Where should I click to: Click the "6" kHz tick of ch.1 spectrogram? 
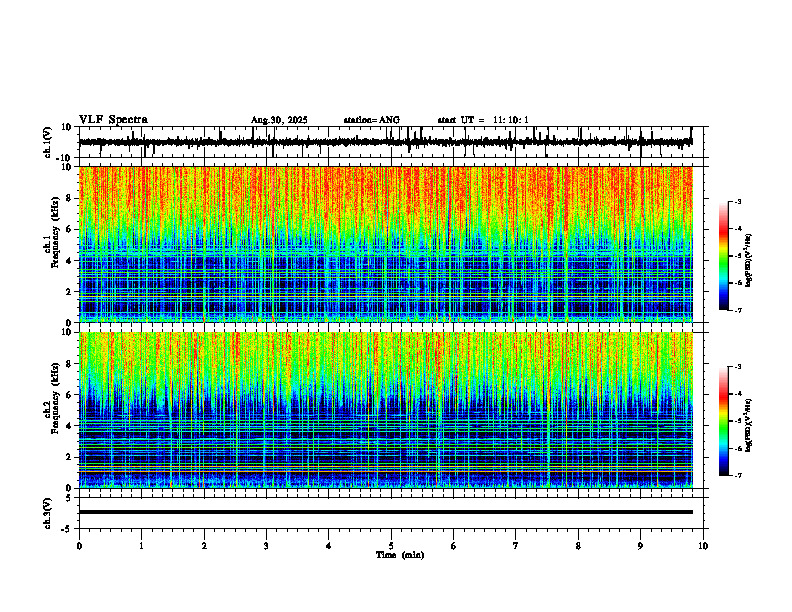(x=70, y=229)
